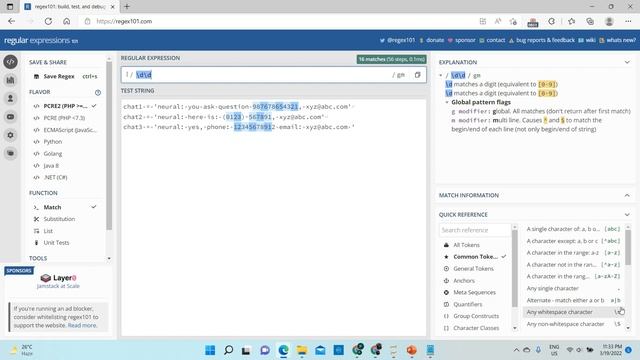Image resolution: width=640 pixels, height=360 pixels.
Task: Select ECMAScript (JavaScript) flavor
Action: click(x=65, y=130)
